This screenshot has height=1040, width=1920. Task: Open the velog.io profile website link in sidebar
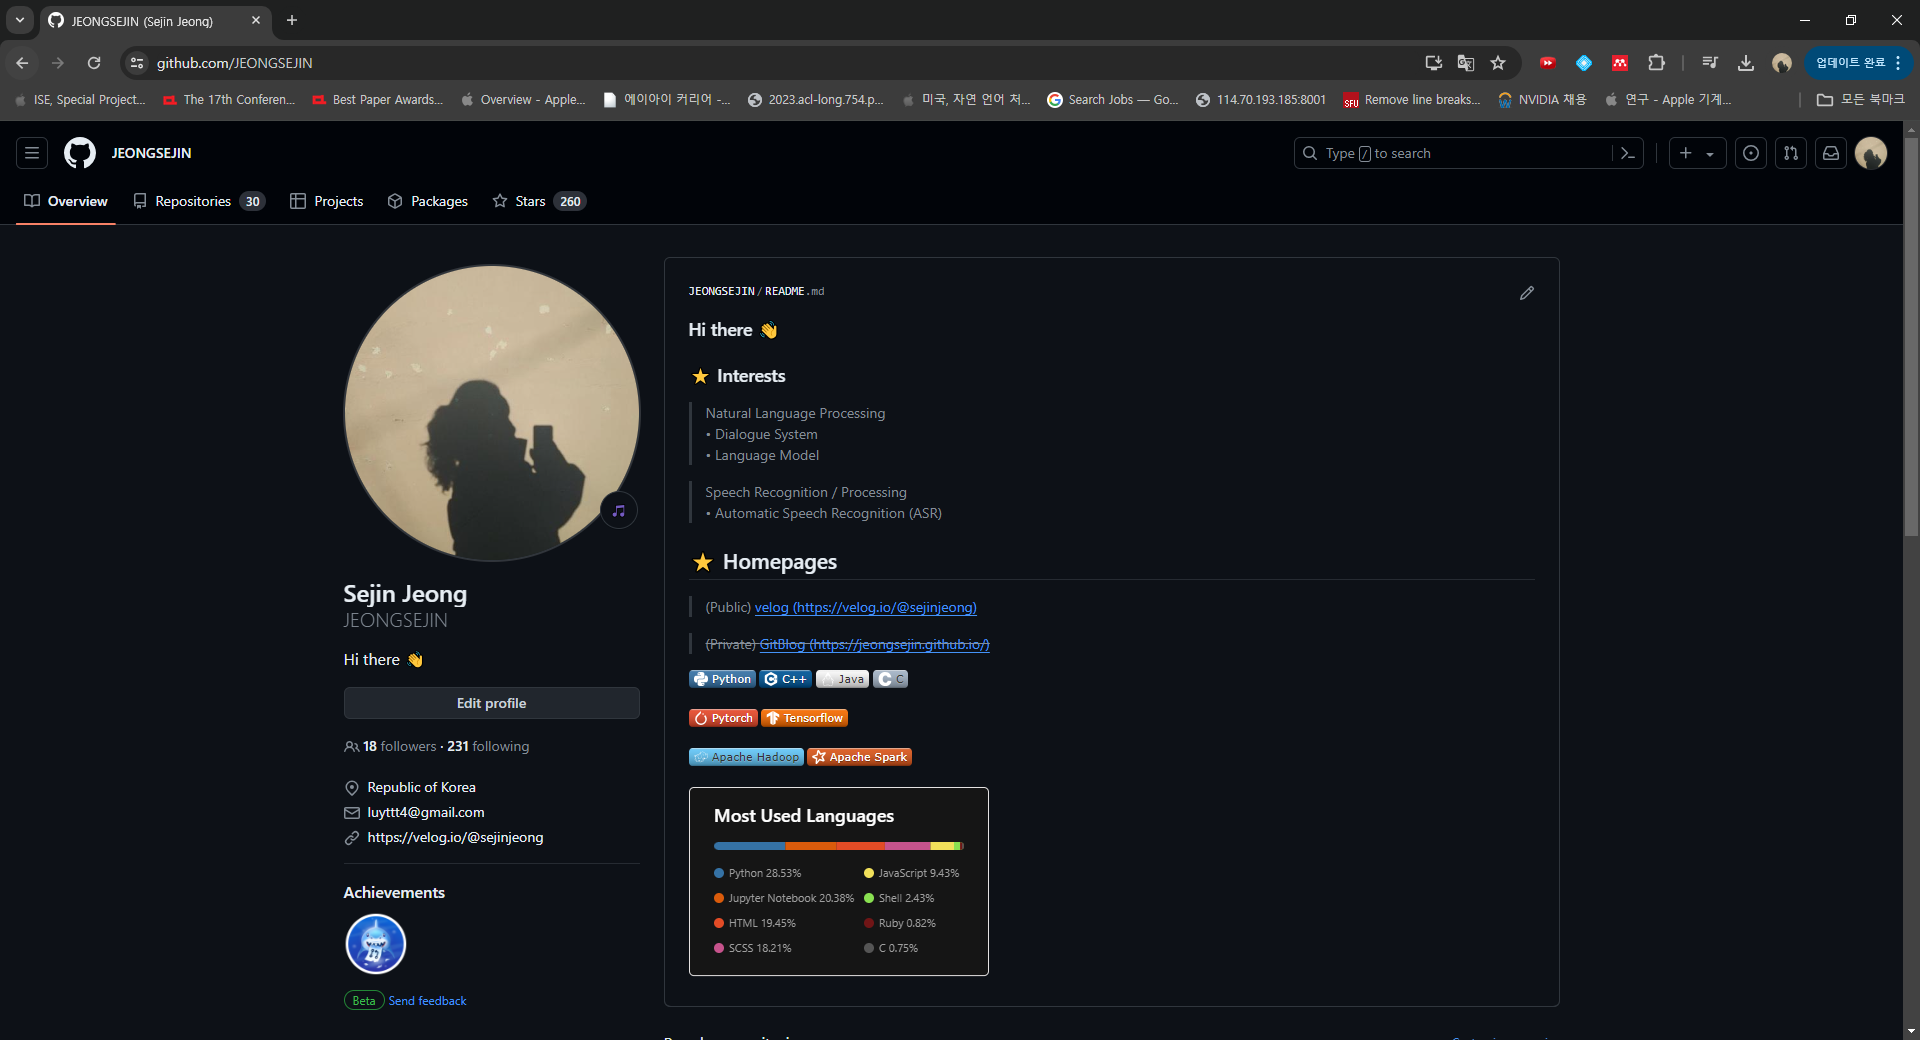[x=455, y=837]
